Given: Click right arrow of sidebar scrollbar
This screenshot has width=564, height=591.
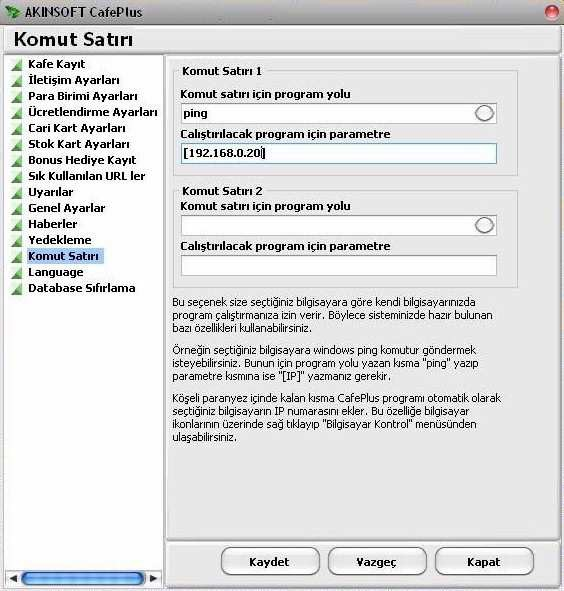Looking at the screenshot, I should 153,578.
